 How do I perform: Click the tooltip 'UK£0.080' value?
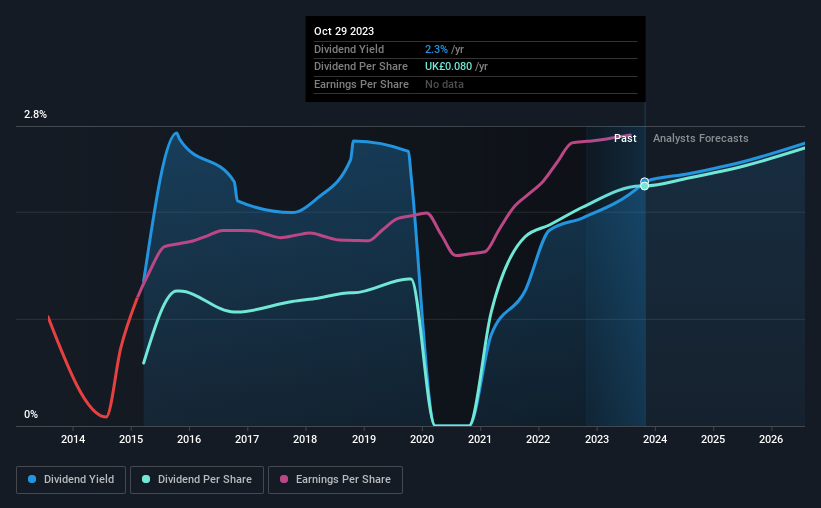click(x=448, y=67)
